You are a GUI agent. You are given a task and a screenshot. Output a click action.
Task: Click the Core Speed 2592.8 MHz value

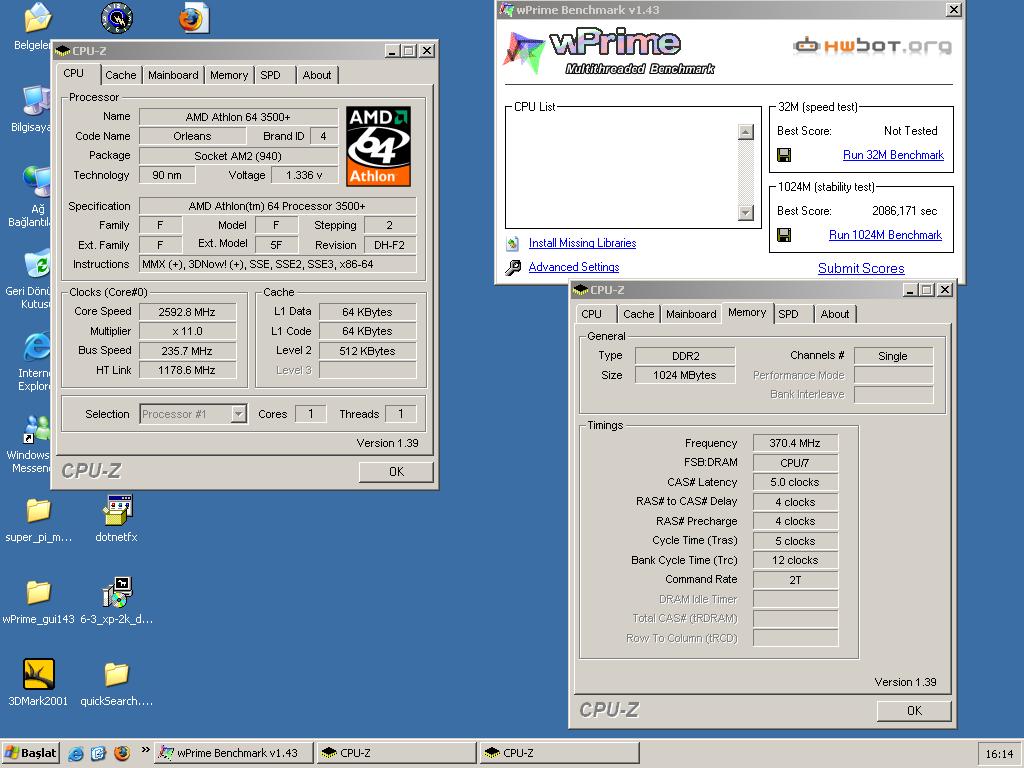pos(187,312)
